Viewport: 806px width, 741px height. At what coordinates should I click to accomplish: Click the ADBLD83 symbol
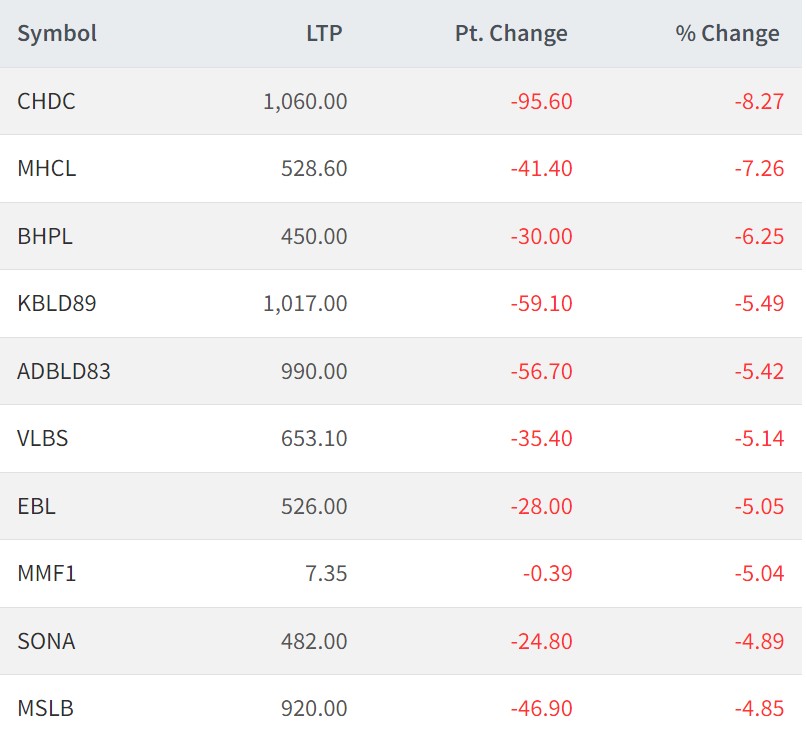64,371
